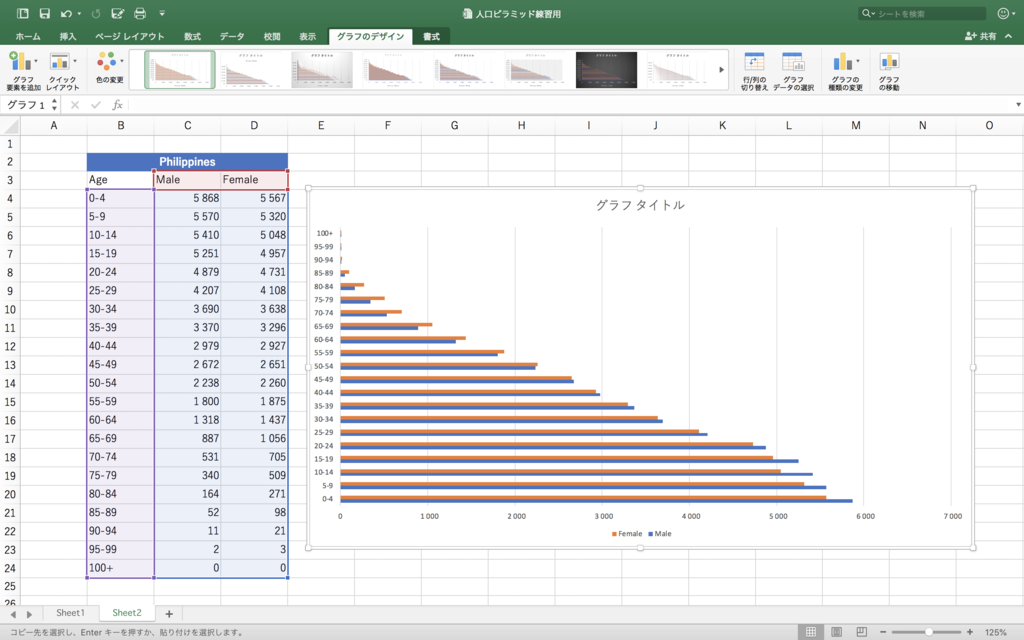Open the 挿入 tab
The height and width of the screenshot is (640, 1024).
tap(68, 37)
